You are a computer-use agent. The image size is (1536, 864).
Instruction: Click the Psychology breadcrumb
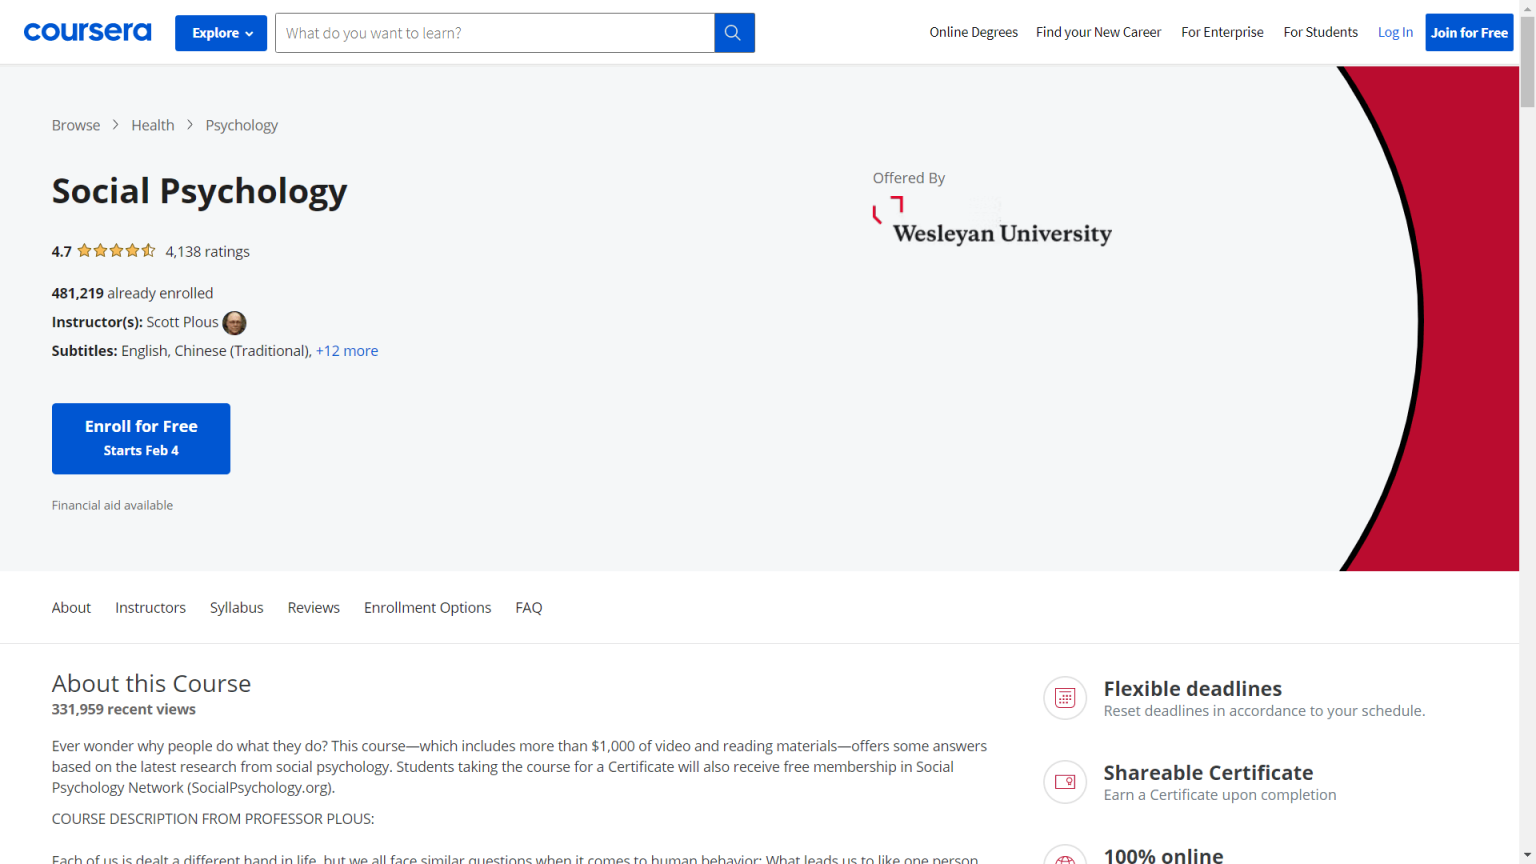coord(242,125)
